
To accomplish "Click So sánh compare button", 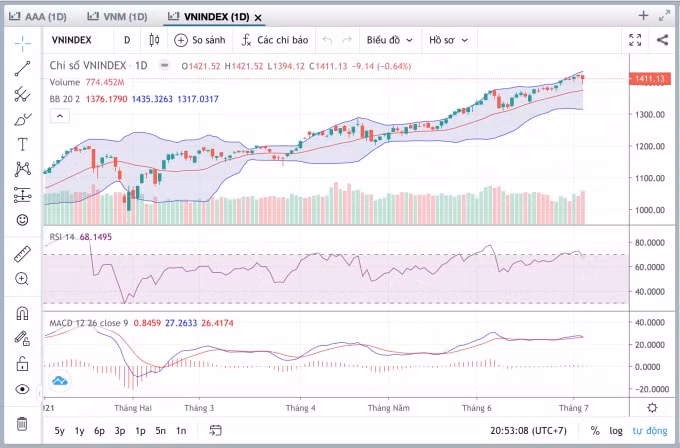I will [199, 40].
